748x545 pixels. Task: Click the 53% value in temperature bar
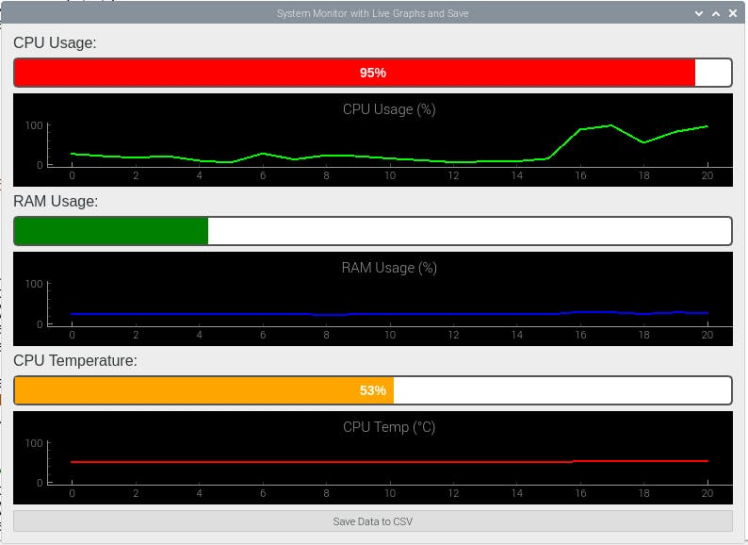point(373,390)
